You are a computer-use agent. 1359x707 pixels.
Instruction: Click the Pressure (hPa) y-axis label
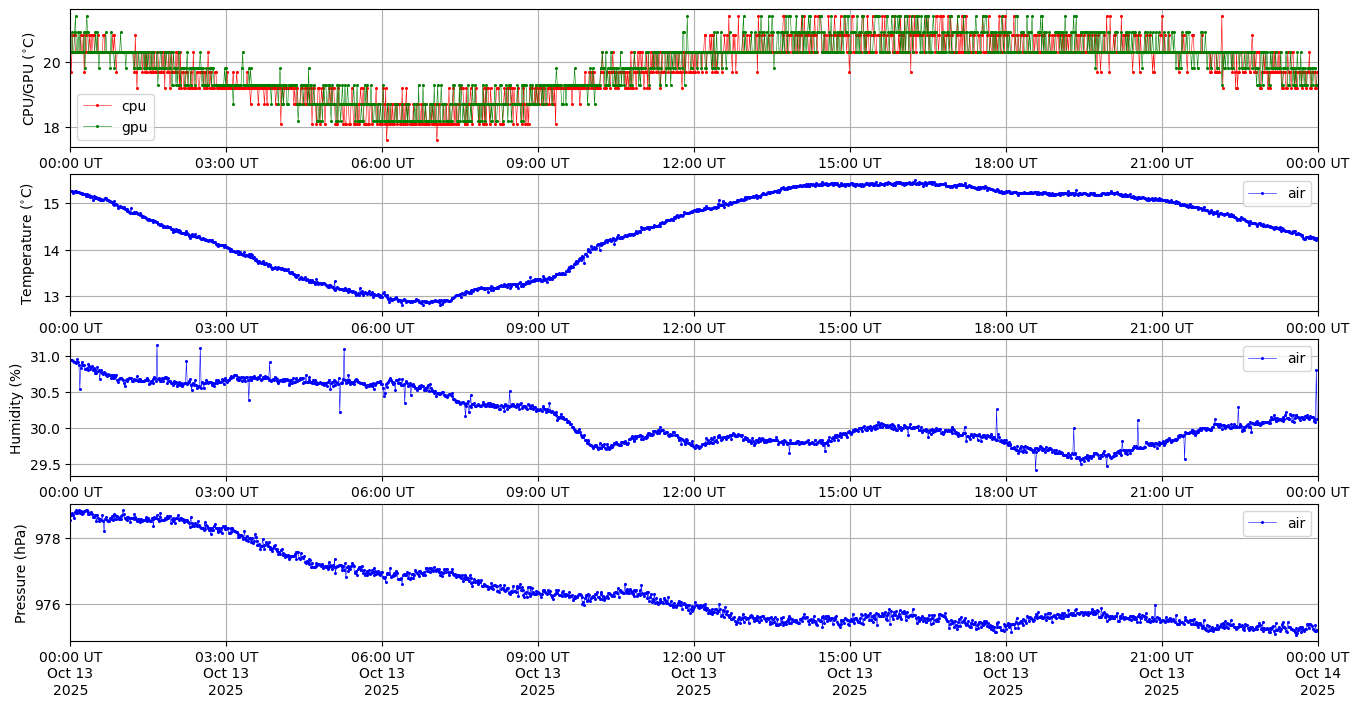pos(21,573)
